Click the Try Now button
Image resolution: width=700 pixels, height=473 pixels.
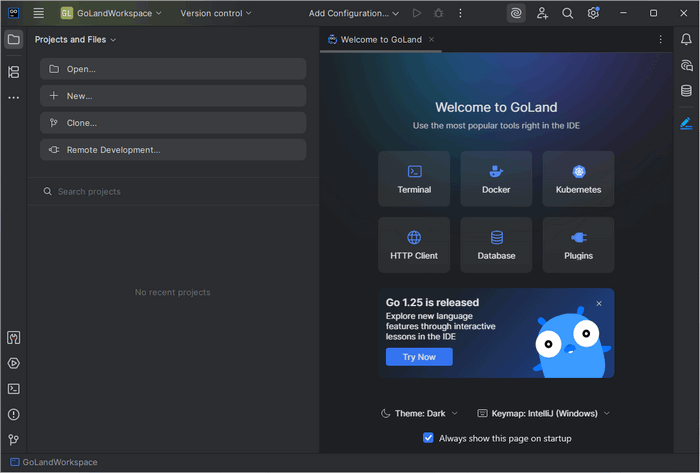[419, 357]
